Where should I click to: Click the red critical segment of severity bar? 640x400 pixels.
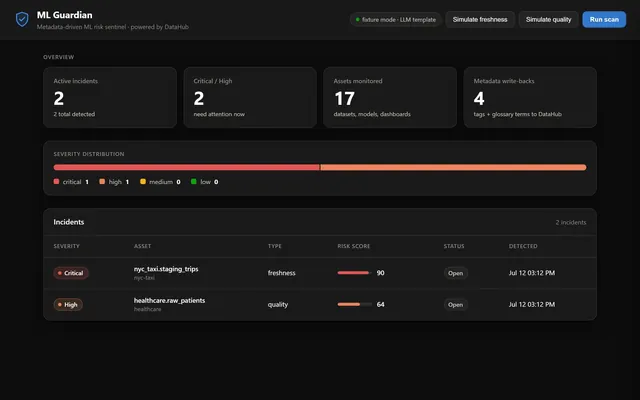point(187,167)
